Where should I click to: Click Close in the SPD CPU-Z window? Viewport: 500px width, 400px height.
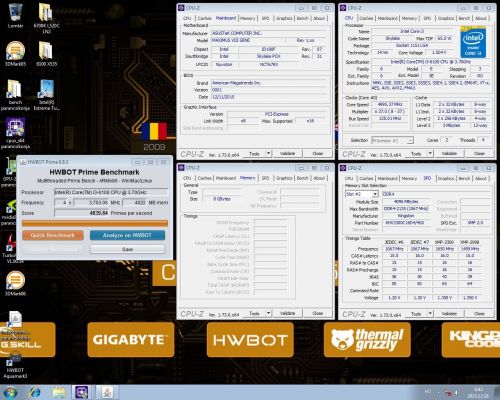479,314
